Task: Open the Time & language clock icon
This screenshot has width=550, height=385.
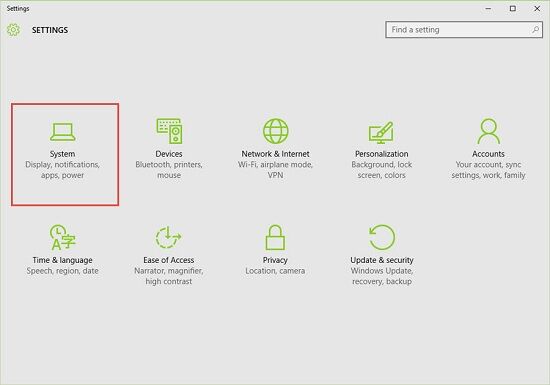Action: pyautogui.click(x=62, y=237)
